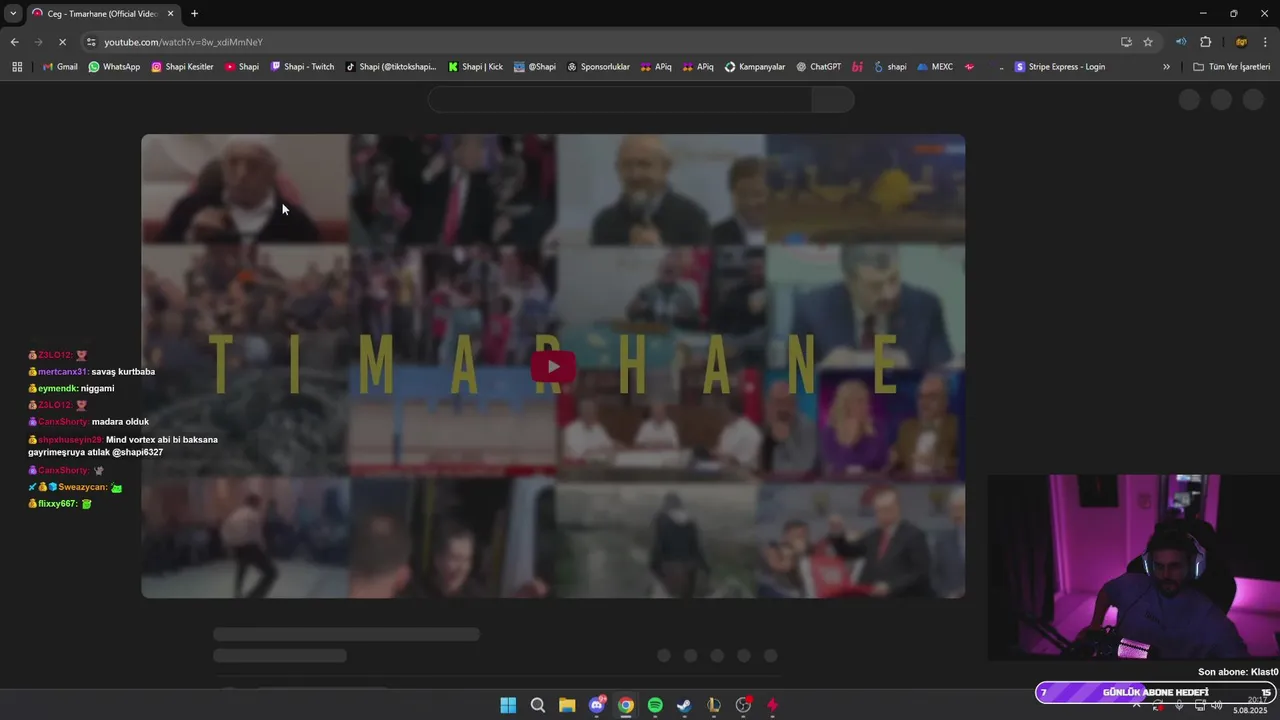This screenshot has height=720, width=1280.
Task: Open the WhatsApp bookmark
Action: [x=114, y=67]
